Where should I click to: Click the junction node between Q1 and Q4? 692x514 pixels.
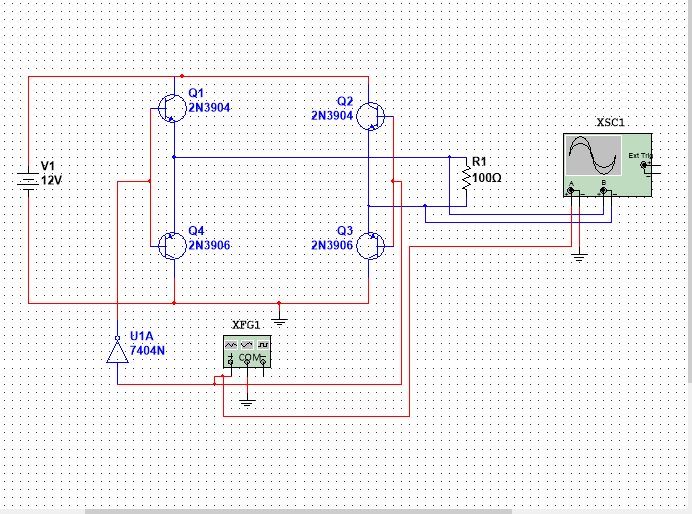[x=174, y=157]
